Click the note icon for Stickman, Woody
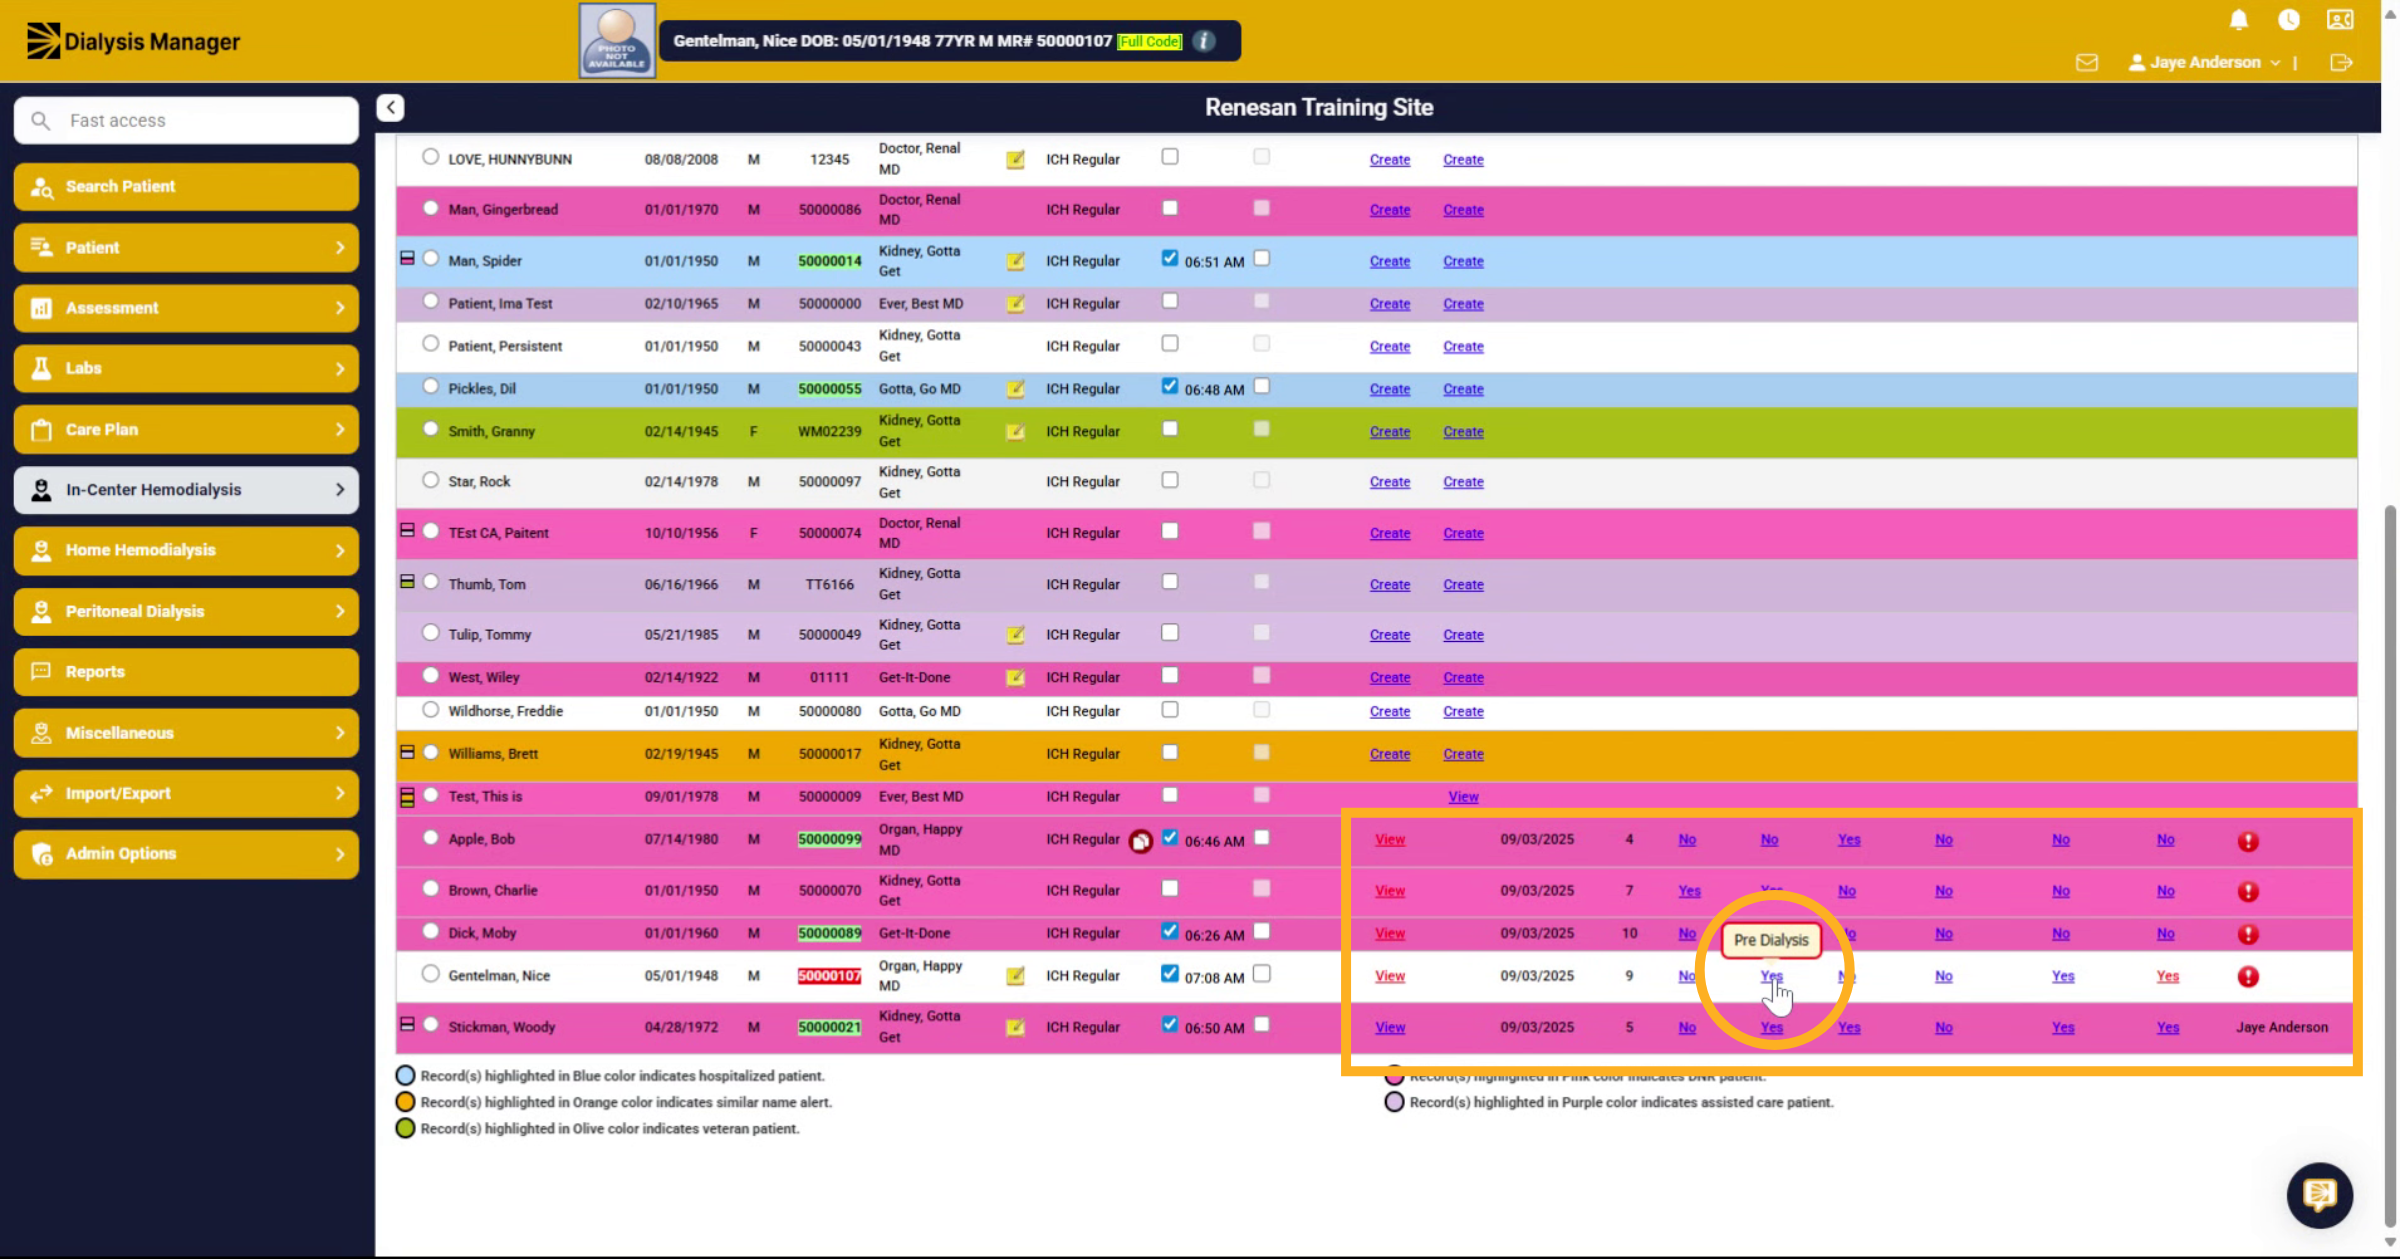This screenshot has height=1259, width=2400. coord(1015,1027)
